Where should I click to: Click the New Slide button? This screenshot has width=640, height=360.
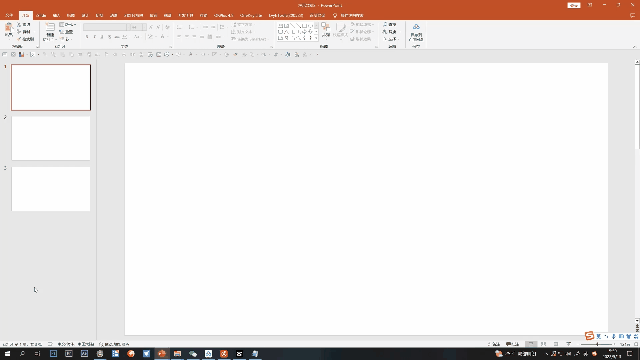[x=50, y=31]
